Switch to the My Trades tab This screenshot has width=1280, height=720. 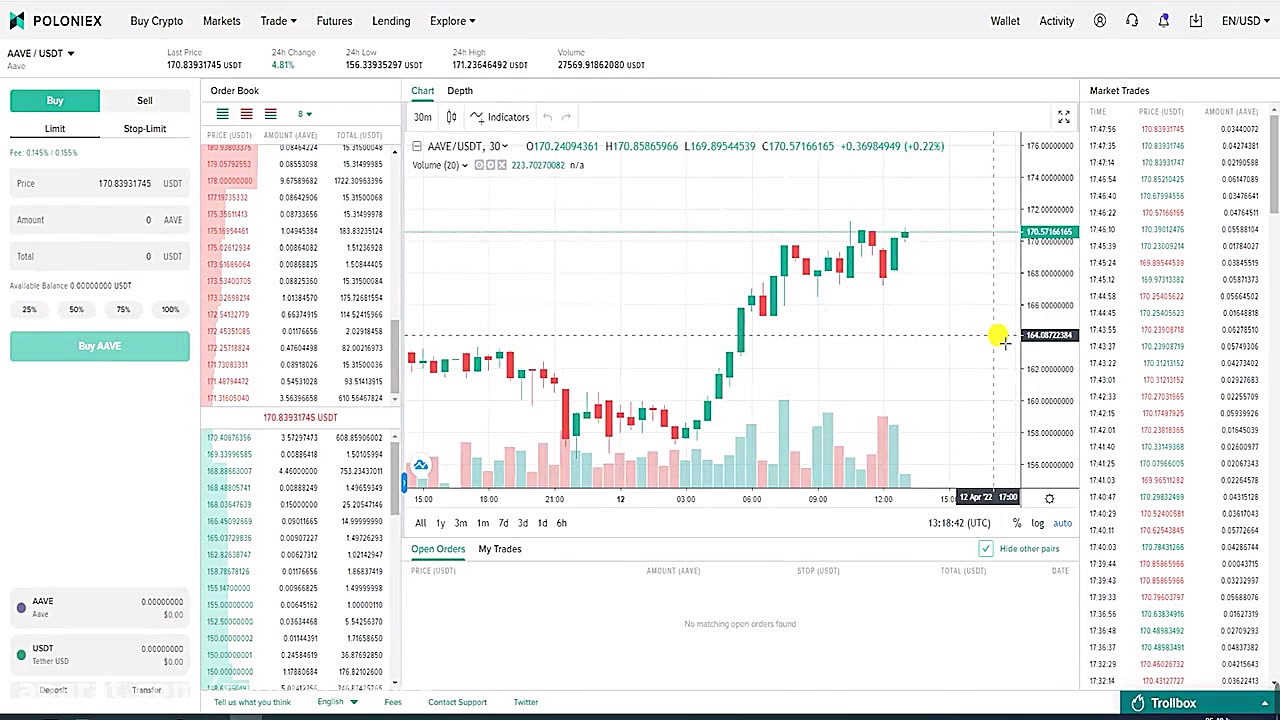(x=500, y=549)
